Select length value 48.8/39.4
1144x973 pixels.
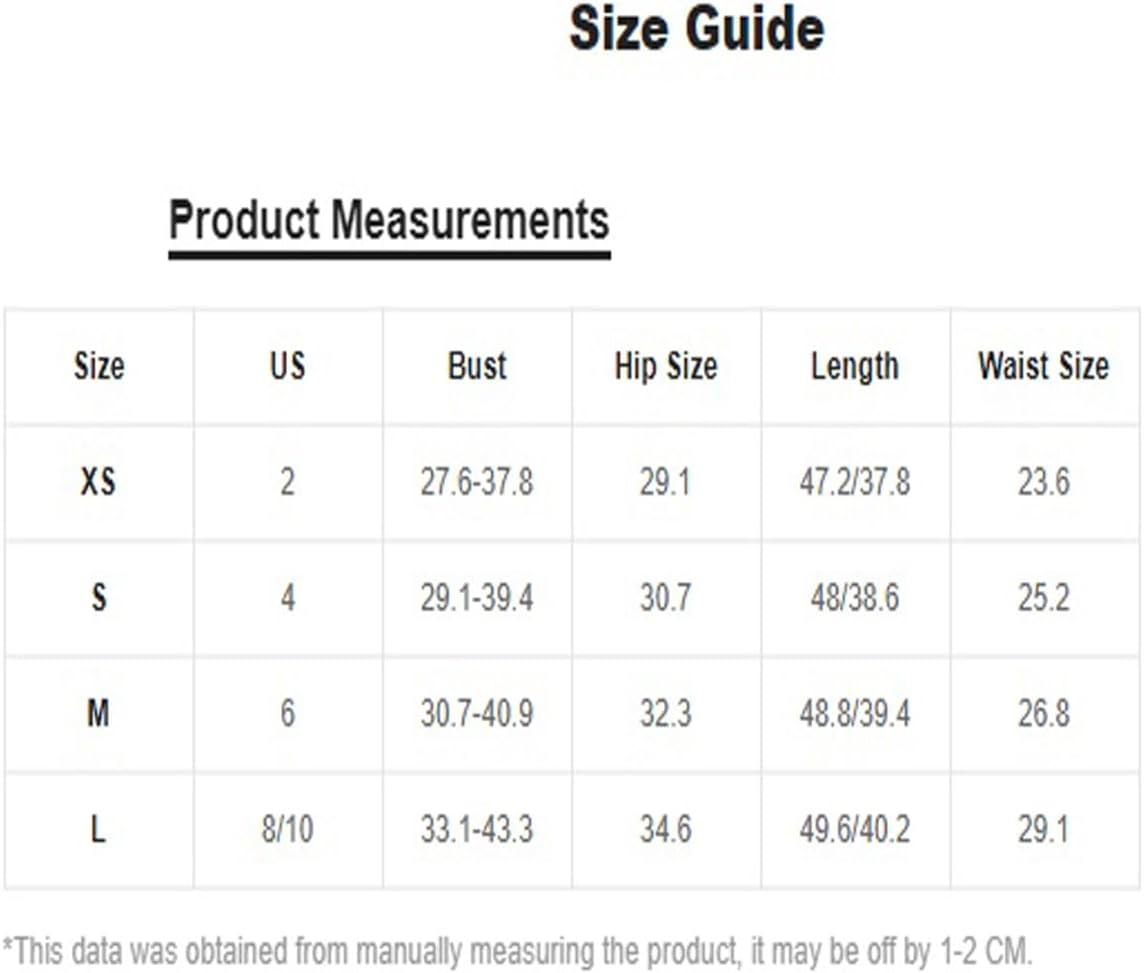click(854, 713)
